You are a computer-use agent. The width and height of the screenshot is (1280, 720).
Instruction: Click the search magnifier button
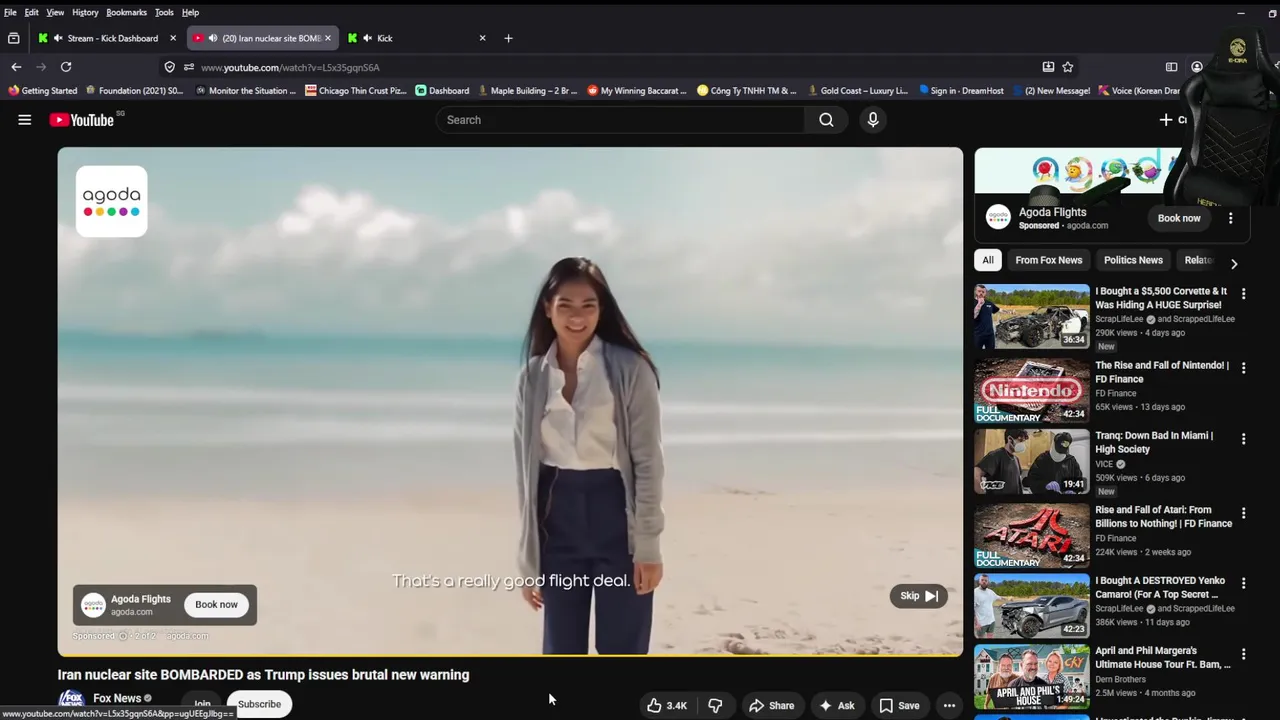[826, 120]
